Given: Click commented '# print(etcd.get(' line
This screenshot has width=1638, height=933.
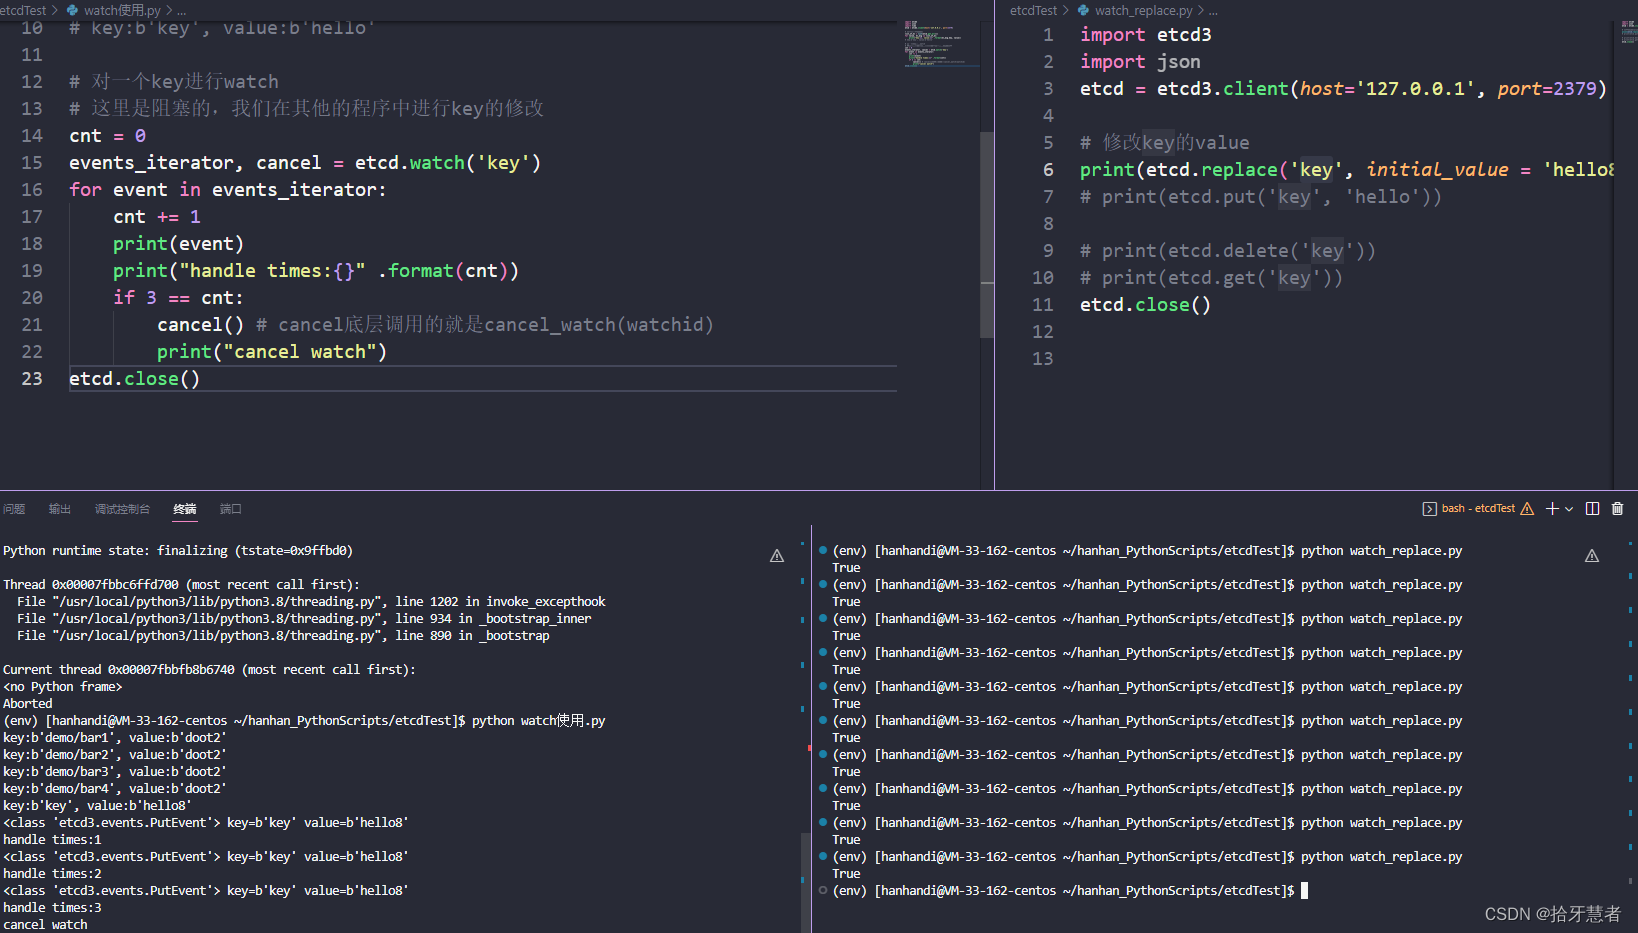Looking at the screenshot, I should coord(1212,278).
